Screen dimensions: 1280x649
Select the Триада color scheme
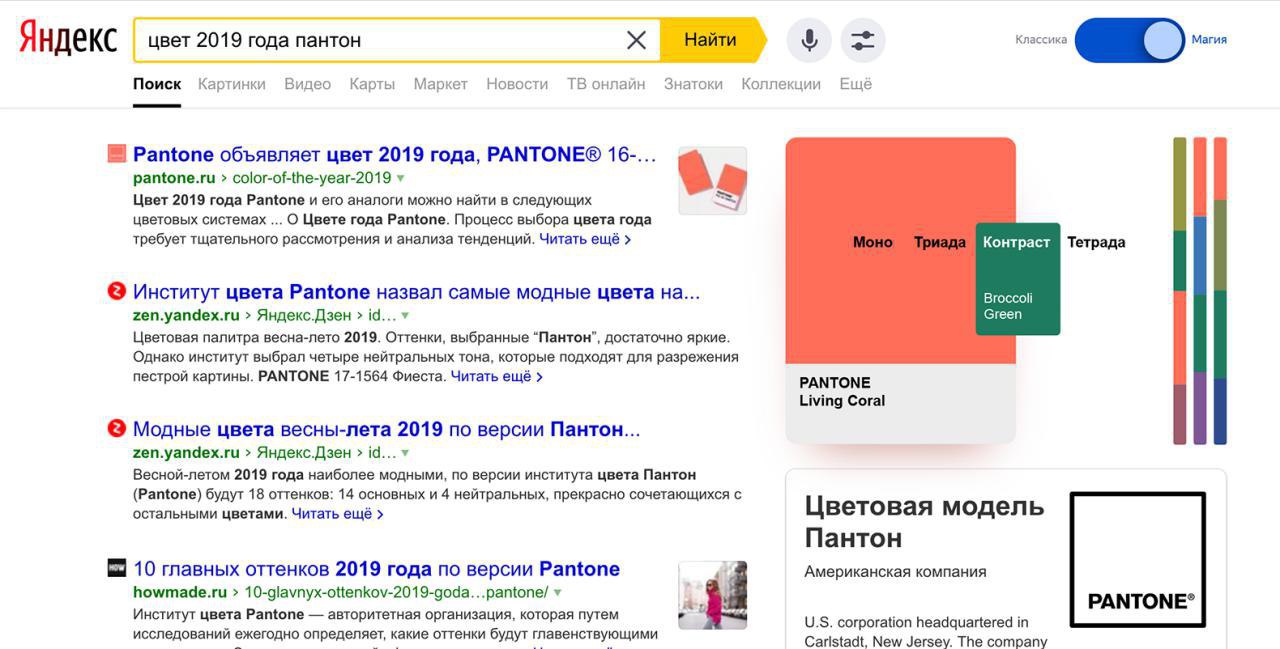pyautogui.click(x=940, y=242)
